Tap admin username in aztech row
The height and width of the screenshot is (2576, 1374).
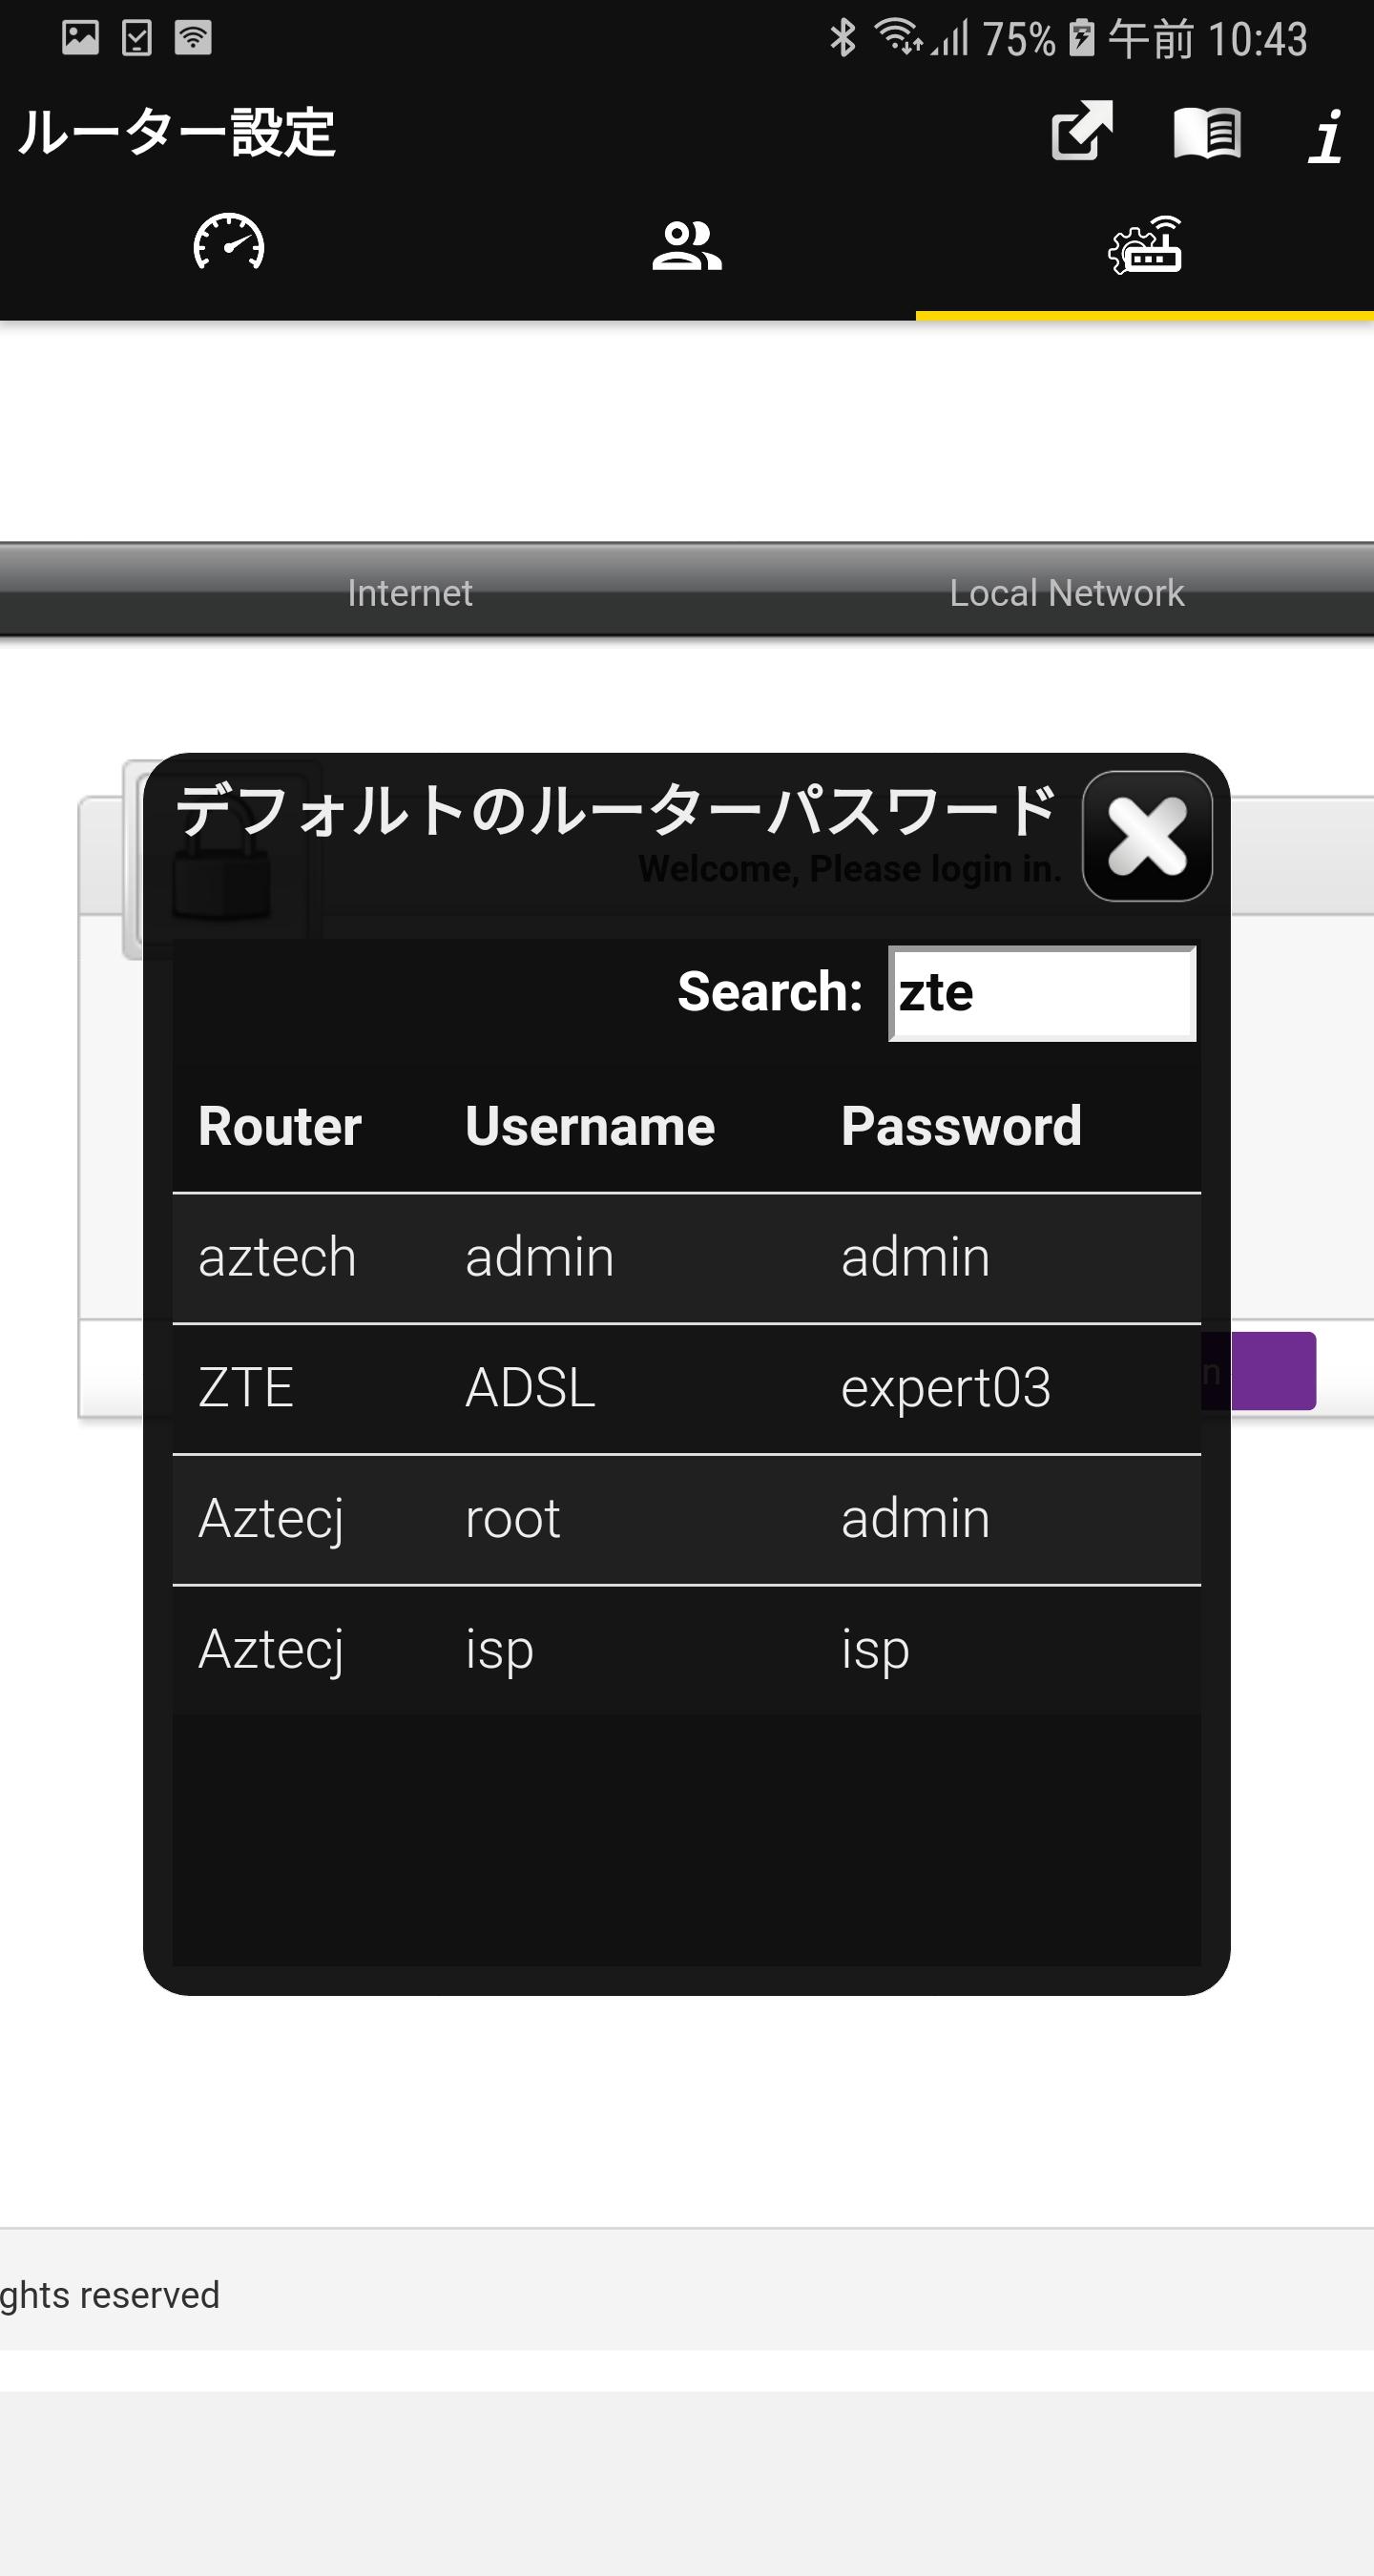[539, 1257]
